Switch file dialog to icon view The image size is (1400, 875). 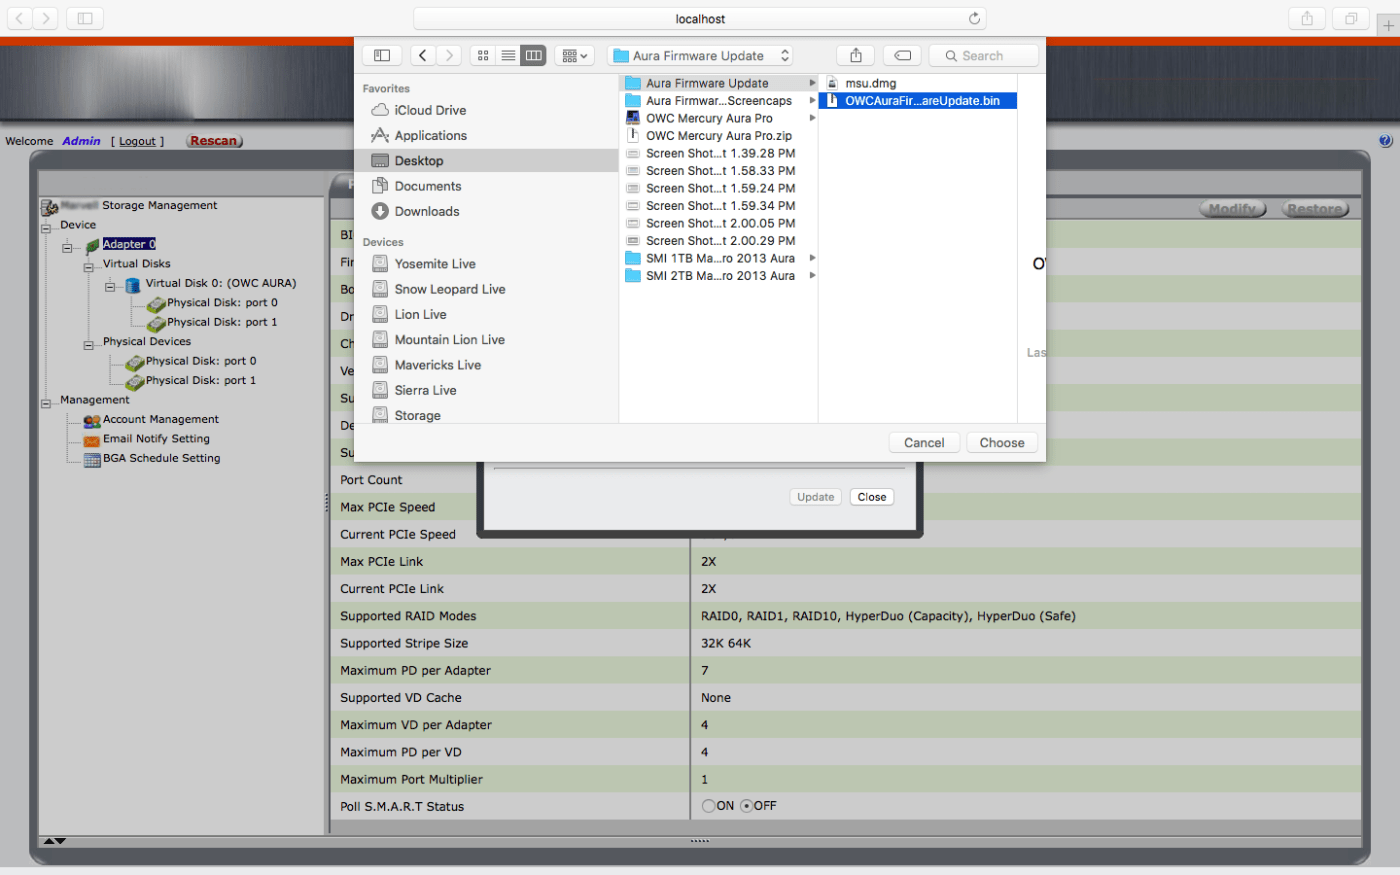pyautogui.click(x=483, y=56)
